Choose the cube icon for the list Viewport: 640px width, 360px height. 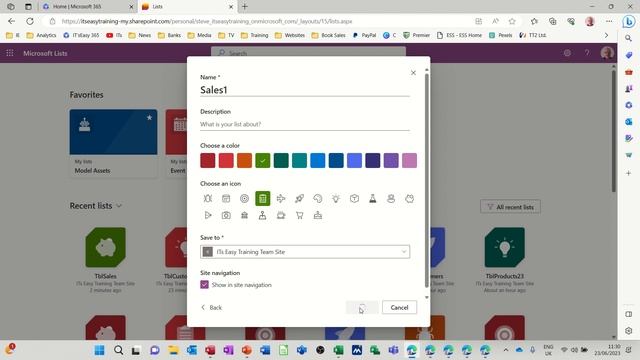(x=354, y=199)
